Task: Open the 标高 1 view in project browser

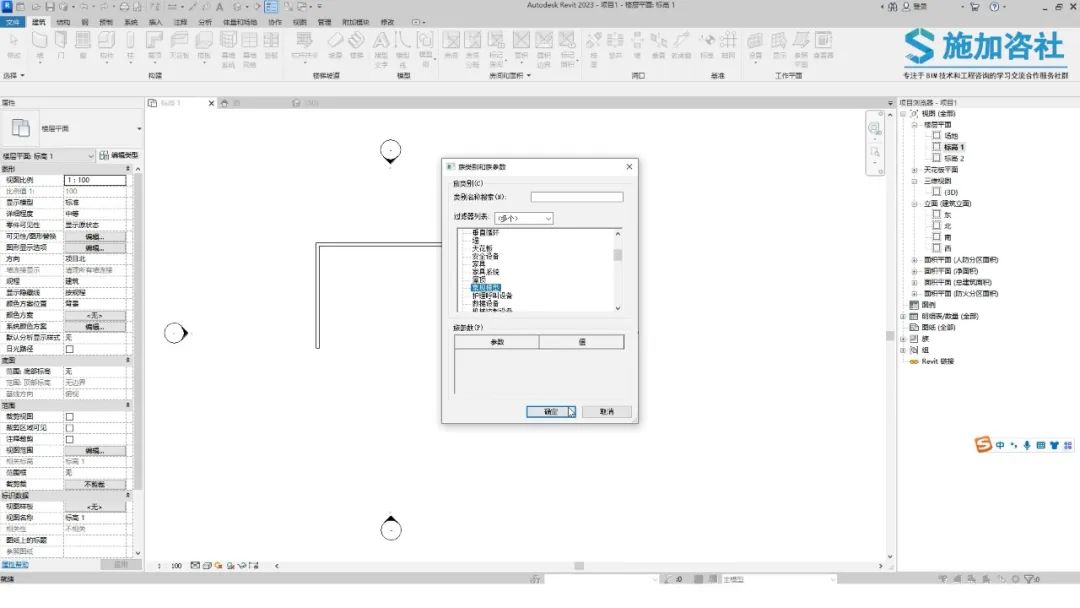Action: (x=954, y=147)
